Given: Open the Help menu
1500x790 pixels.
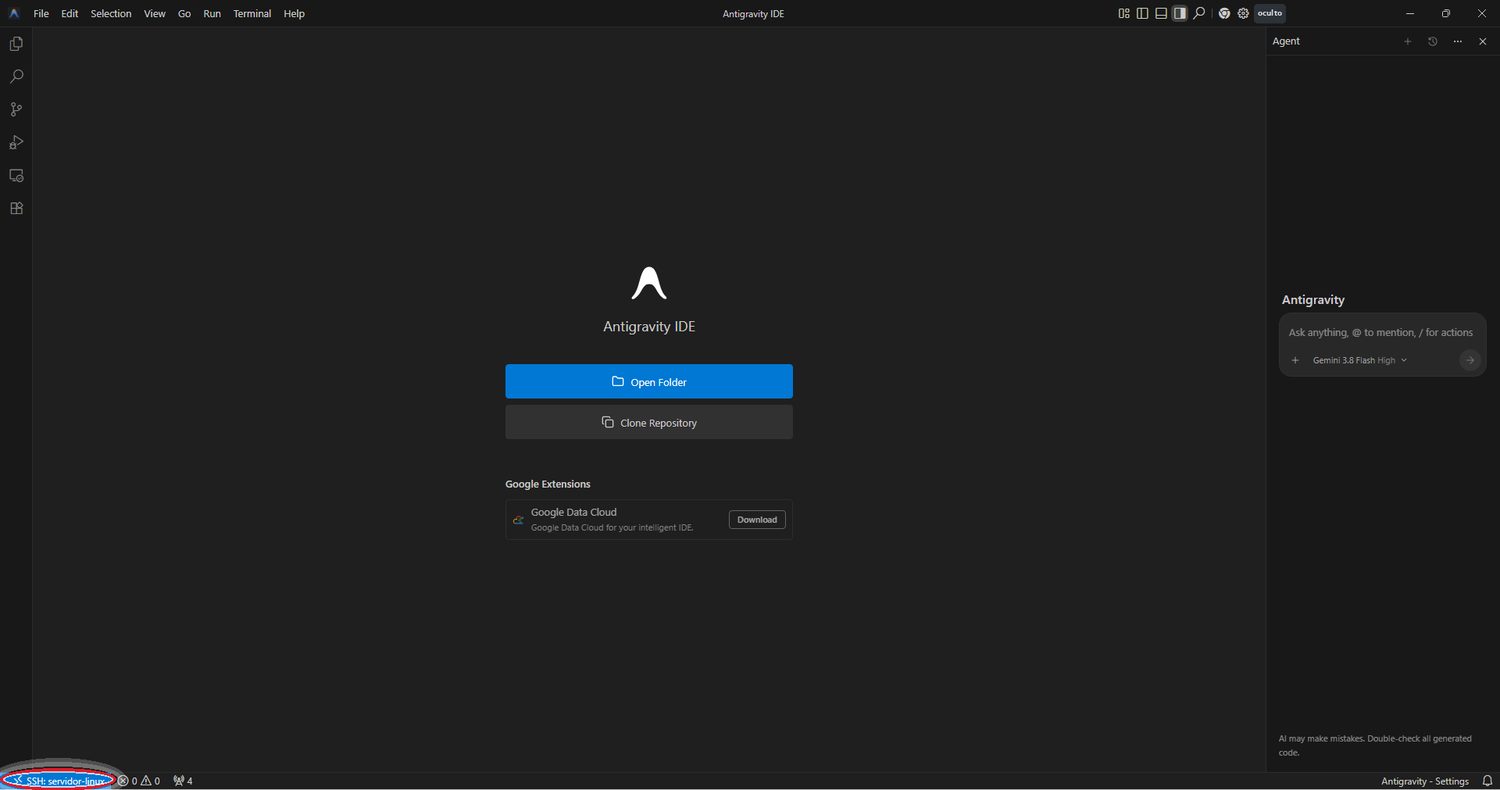Looking at the screenshot, I should pyautogui.click(x=294, y=14).
